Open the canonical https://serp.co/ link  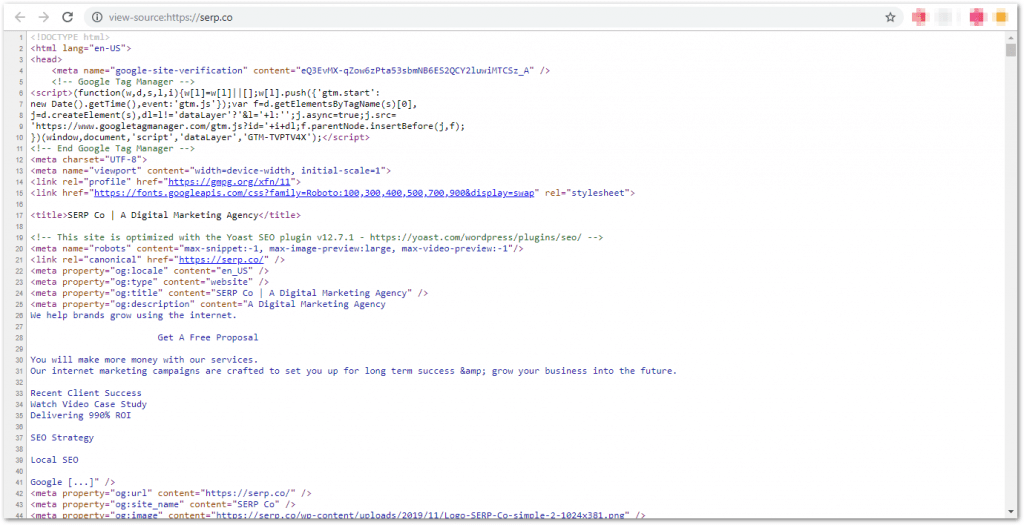click(x=221, y=259)
